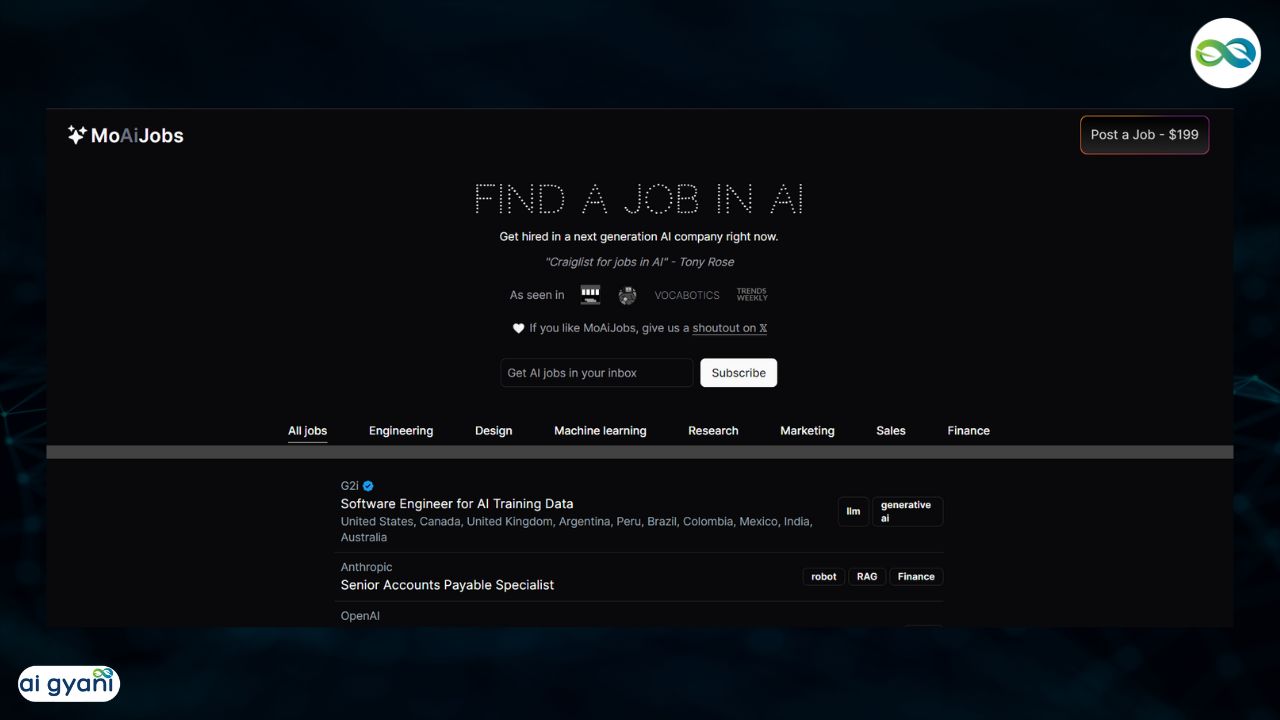Viewport: 1280px width, 720px height.
Task: Switch to the Design tab
Action: 493,431
